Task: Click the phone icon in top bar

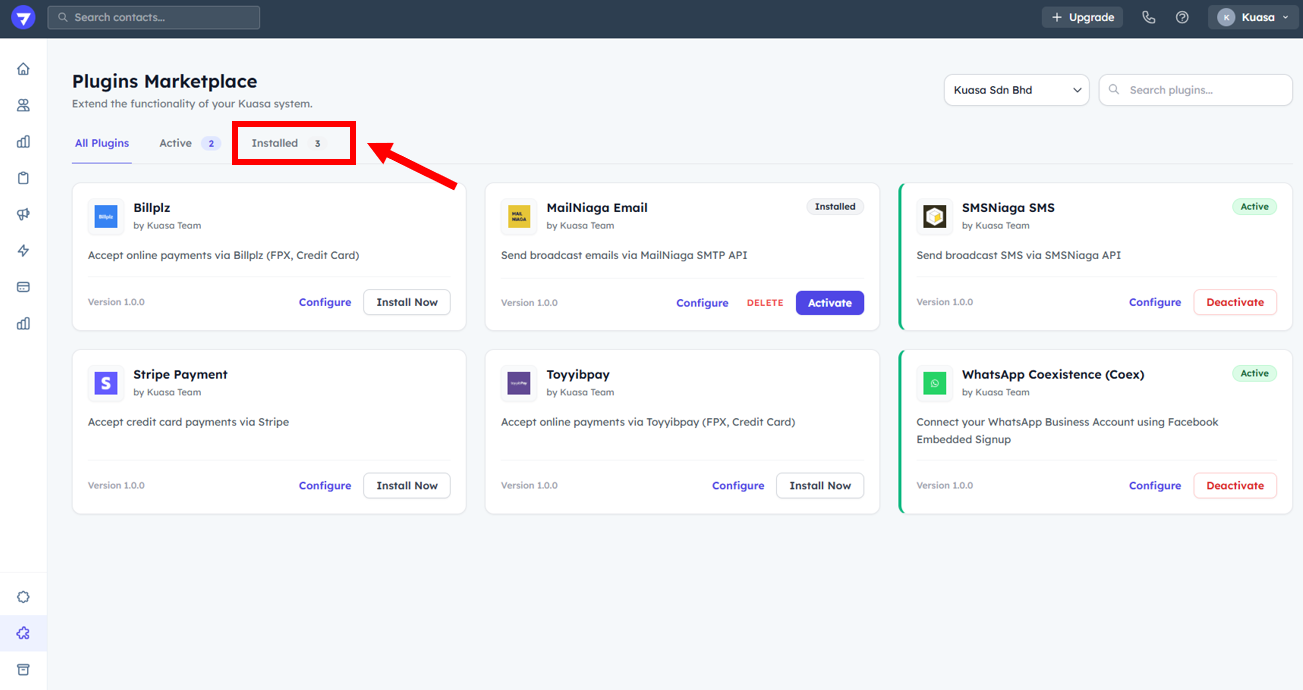Action: (1148, 17)
